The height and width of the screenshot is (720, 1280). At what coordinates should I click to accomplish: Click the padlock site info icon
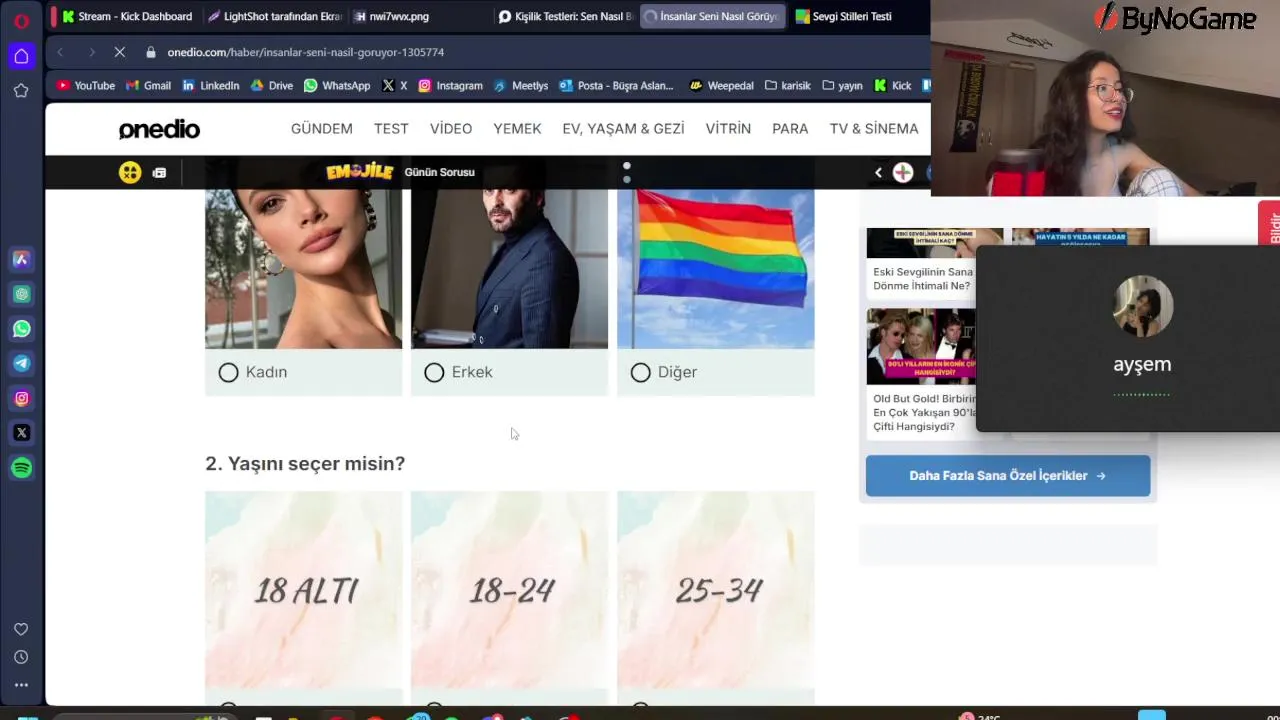[151, 52]
